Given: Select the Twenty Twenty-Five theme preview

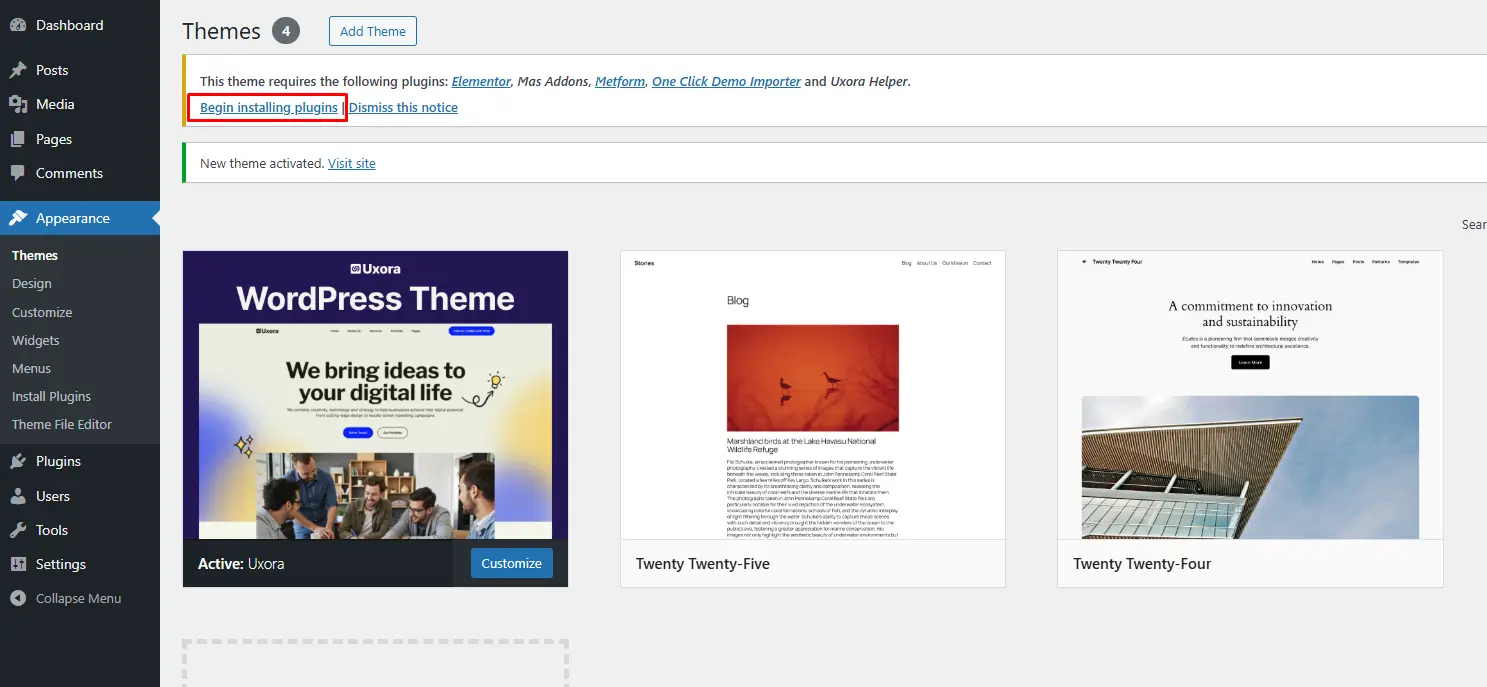Looking at the screenshot, I should tap(812, 395).
